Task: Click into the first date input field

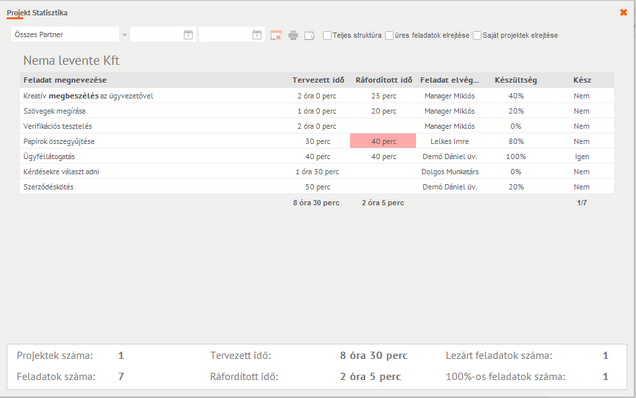Action: (x=157, y=34)
